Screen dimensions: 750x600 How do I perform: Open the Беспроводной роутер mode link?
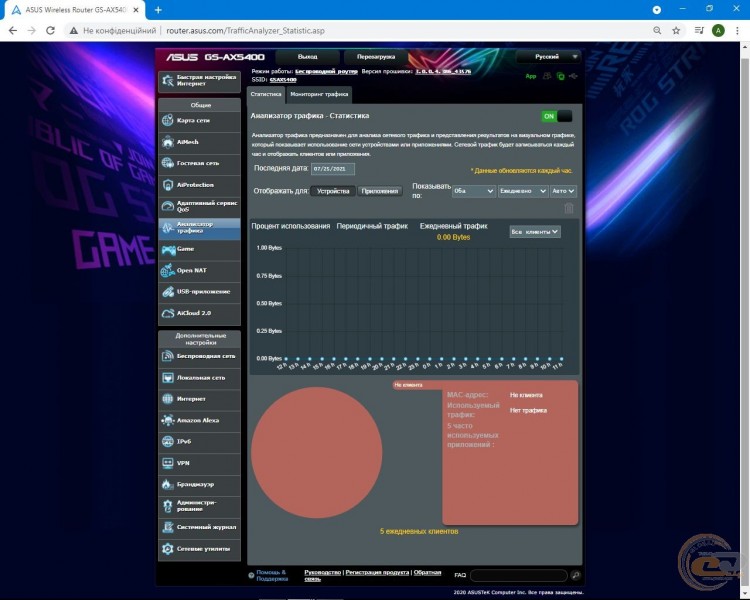(x=326, y=71)
